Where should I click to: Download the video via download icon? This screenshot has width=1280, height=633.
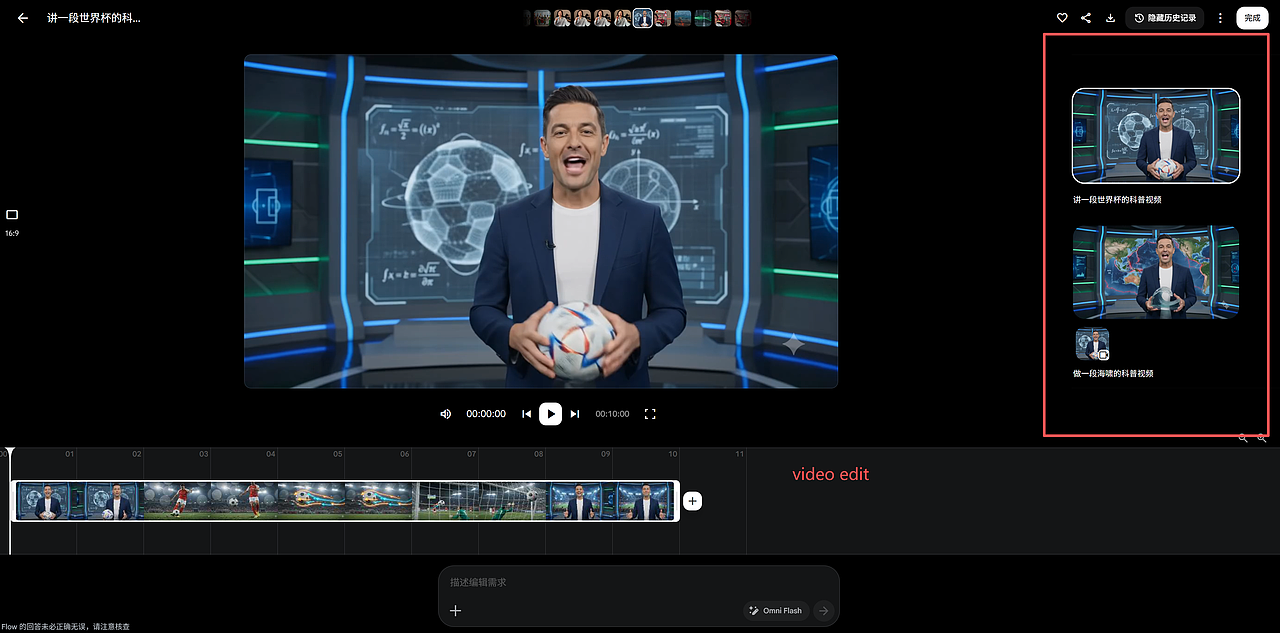(x=1110, y=18)
